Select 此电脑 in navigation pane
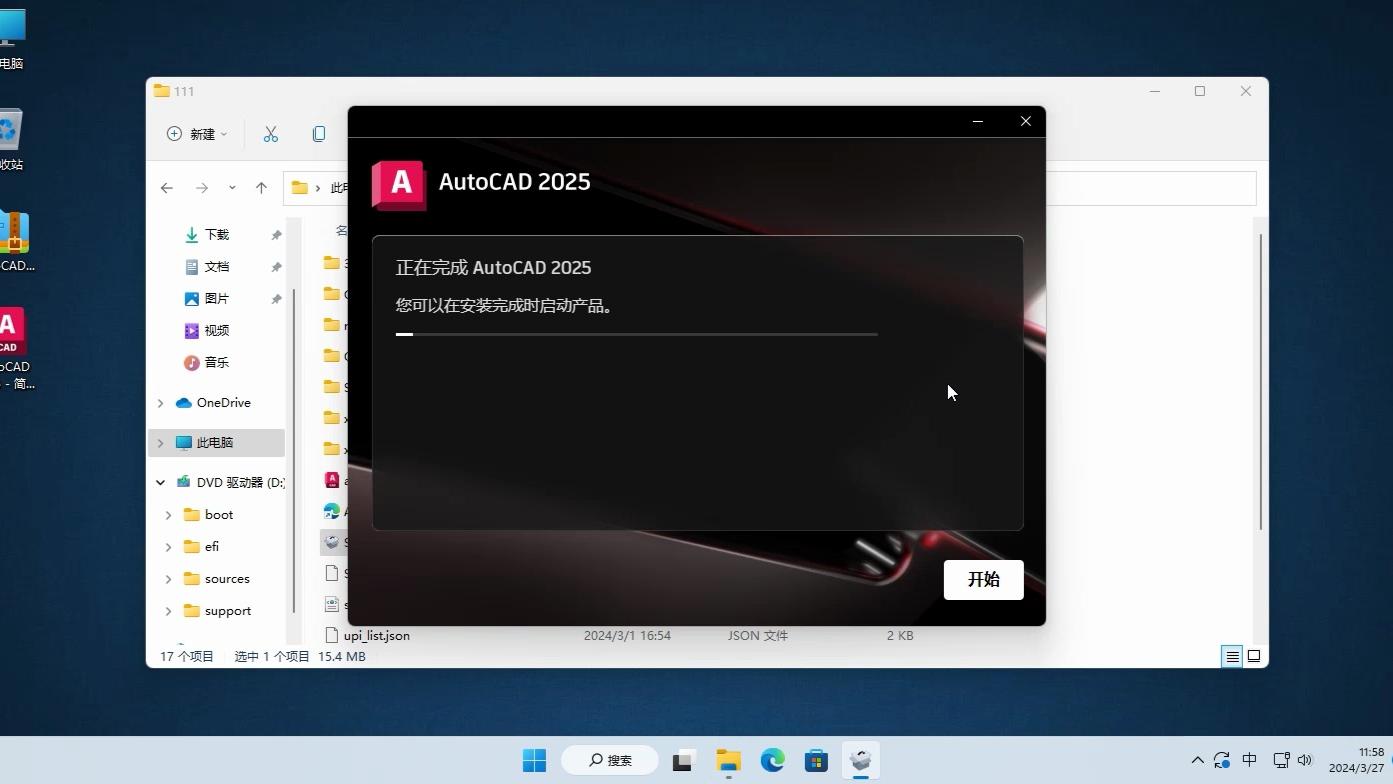The image size is (1393, 784). pyautogui.click(x=214, y=443)
